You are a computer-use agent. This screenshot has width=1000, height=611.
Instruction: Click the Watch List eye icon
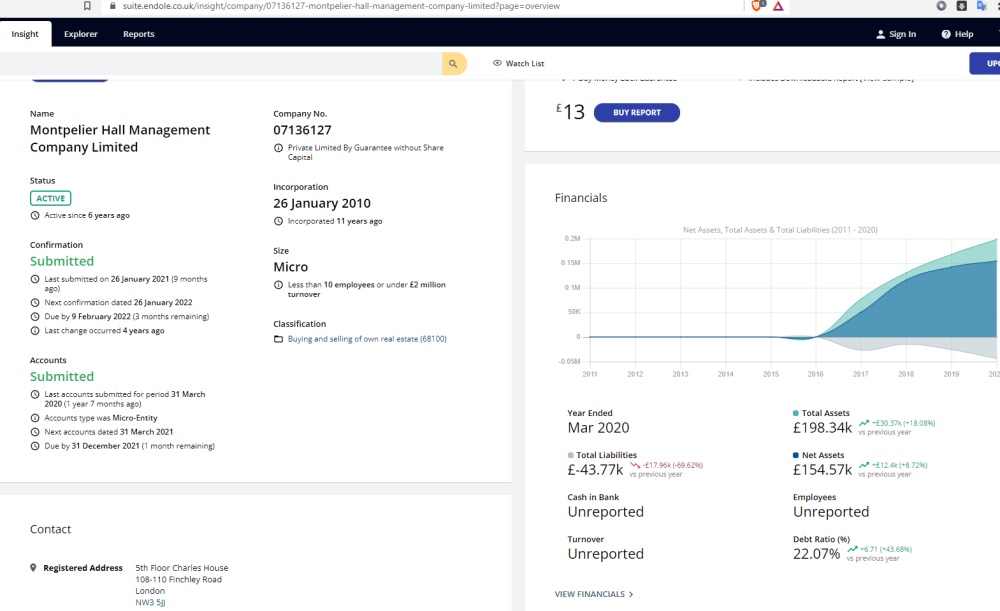(x=497, y=63)
